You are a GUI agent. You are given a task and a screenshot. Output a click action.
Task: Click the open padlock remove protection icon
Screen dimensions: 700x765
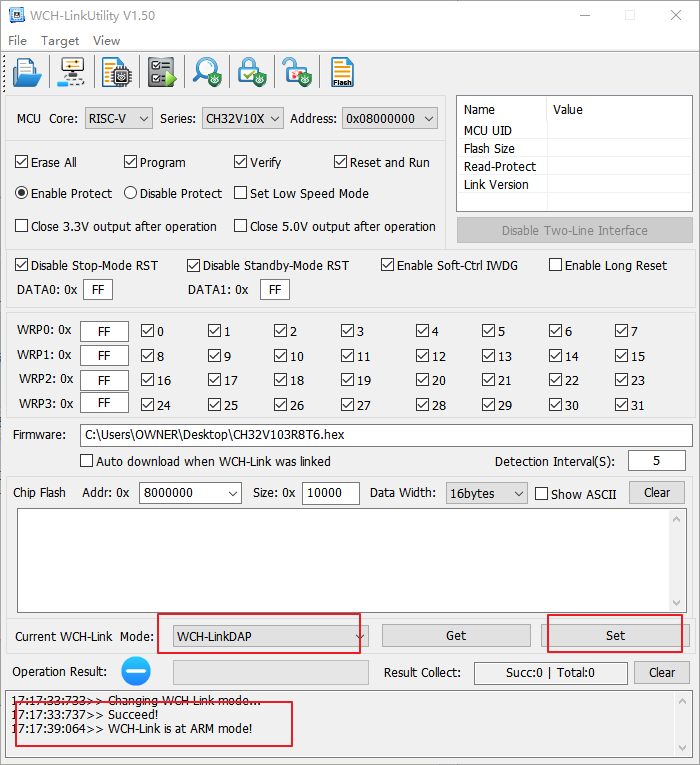click(x=296, y=73)
